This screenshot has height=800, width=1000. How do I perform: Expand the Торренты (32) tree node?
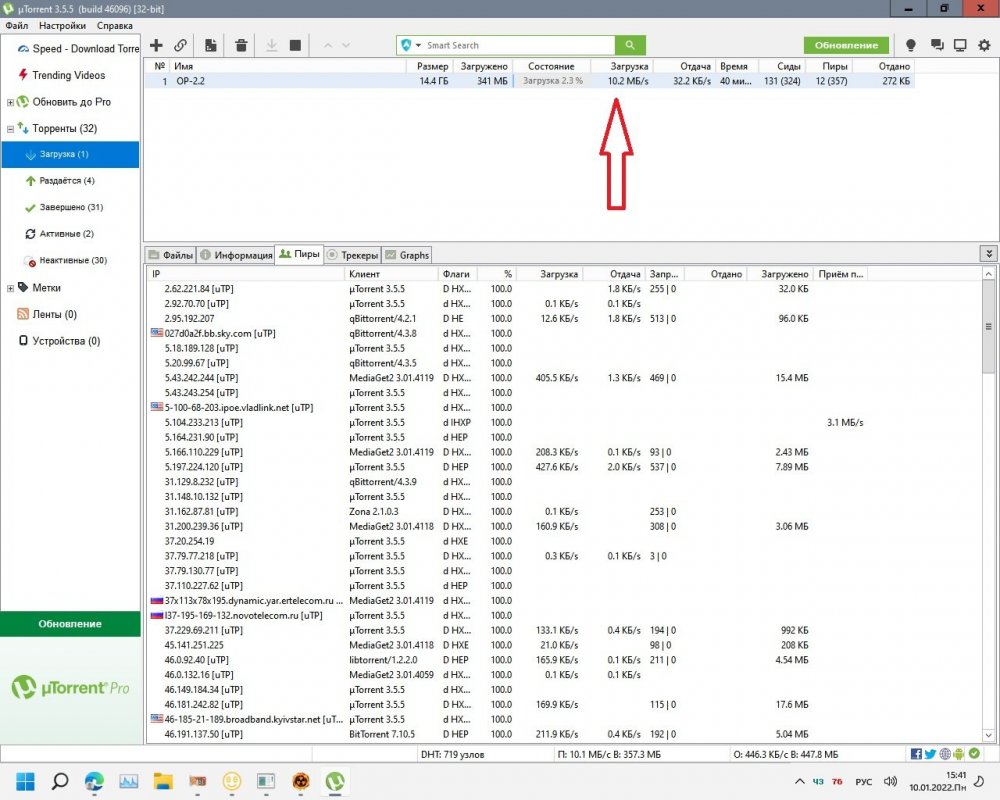pyautogui.click(x=10, y=129)
